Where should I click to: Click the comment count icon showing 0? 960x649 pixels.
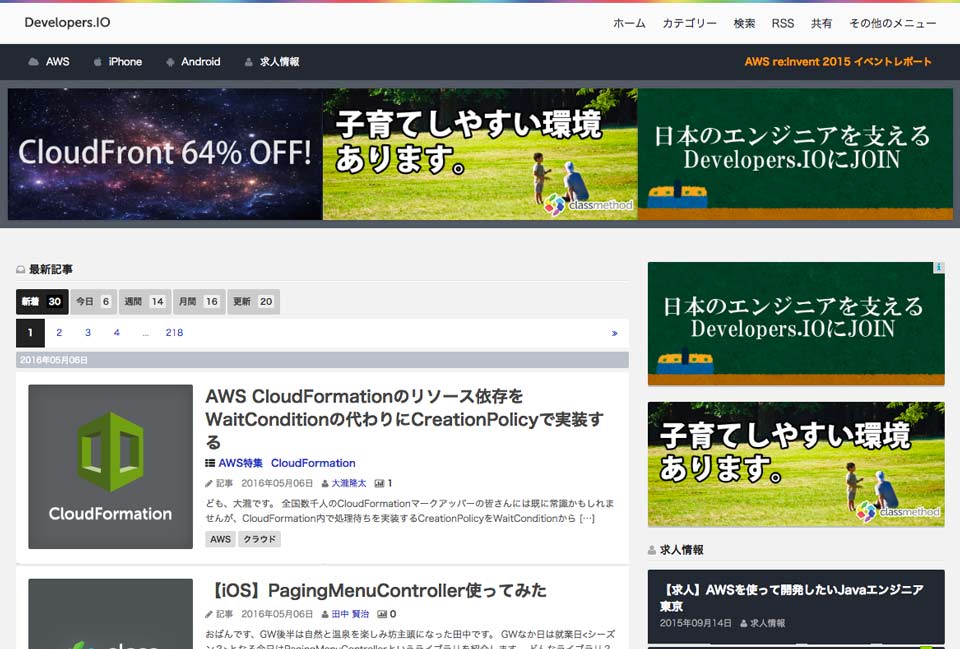point(382,615)
